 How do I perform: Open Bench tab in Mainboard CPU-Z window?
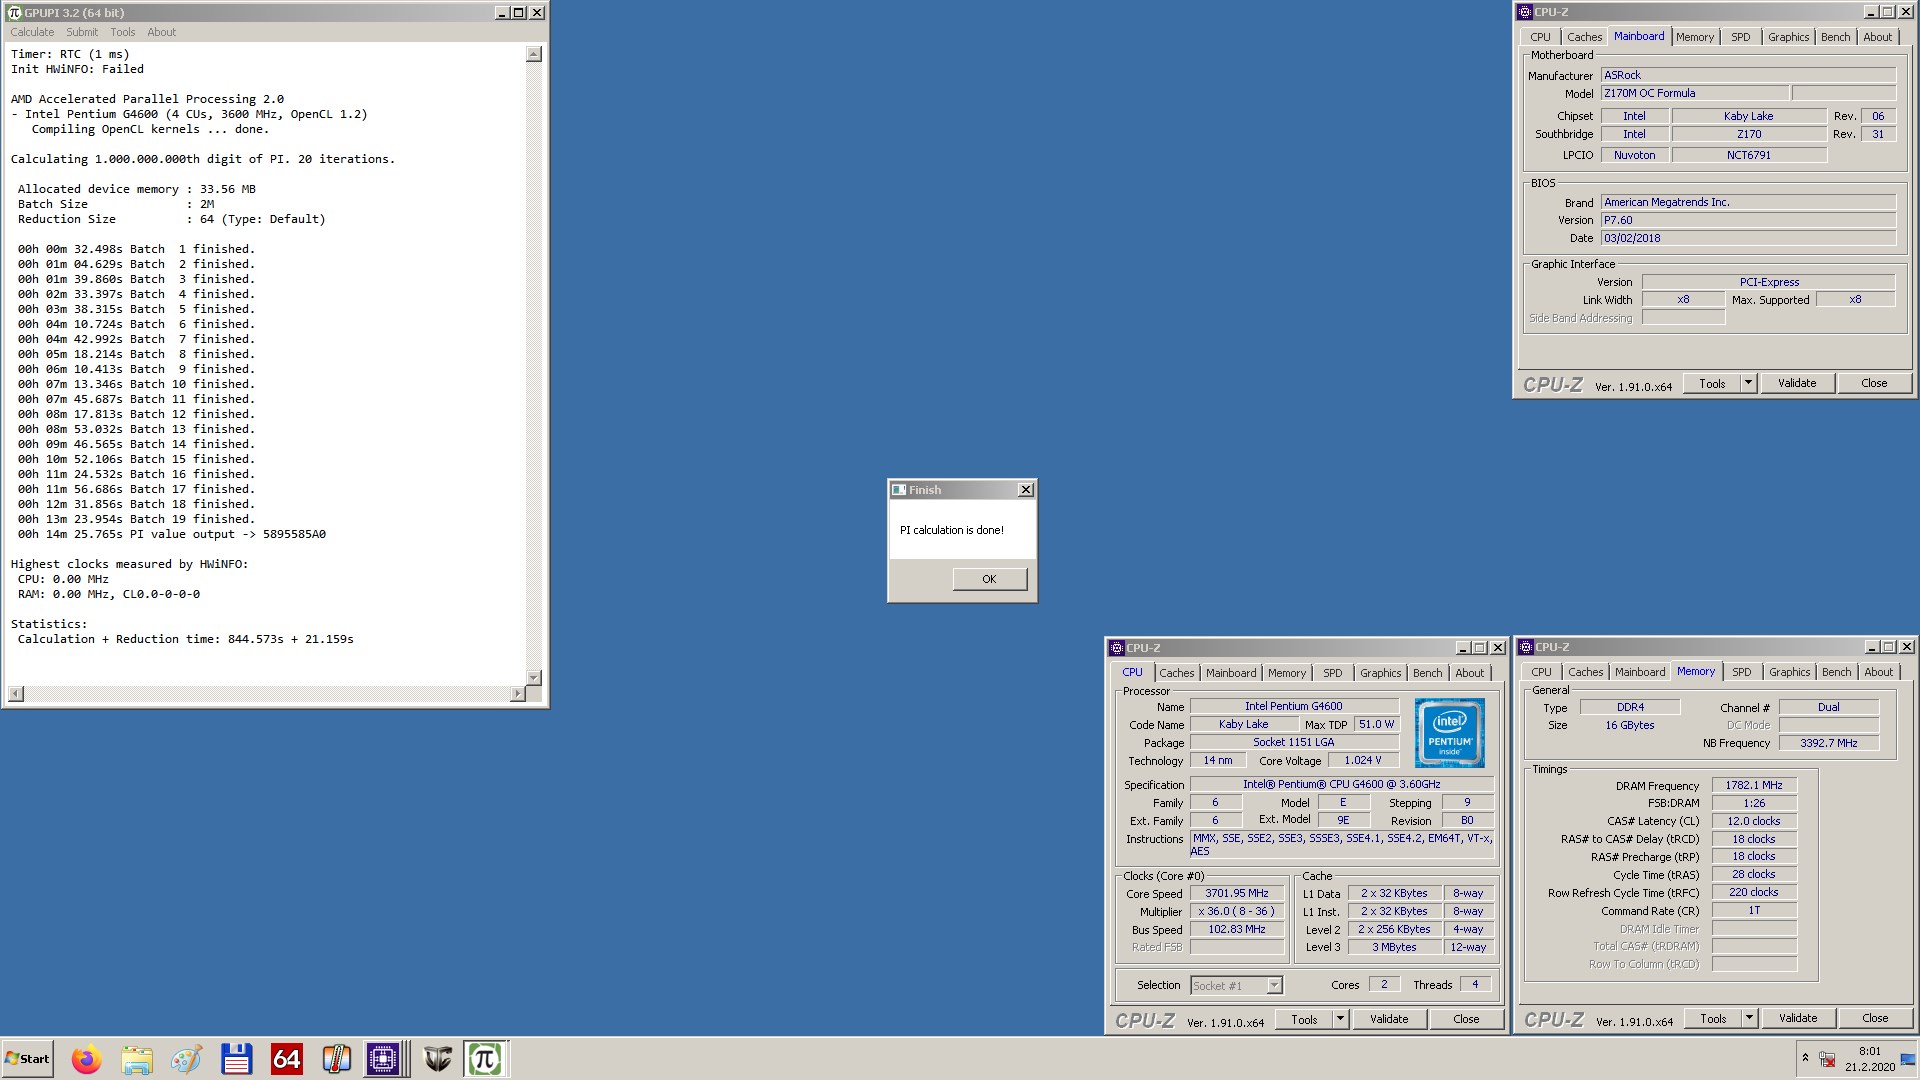(x=1835, y=37)
